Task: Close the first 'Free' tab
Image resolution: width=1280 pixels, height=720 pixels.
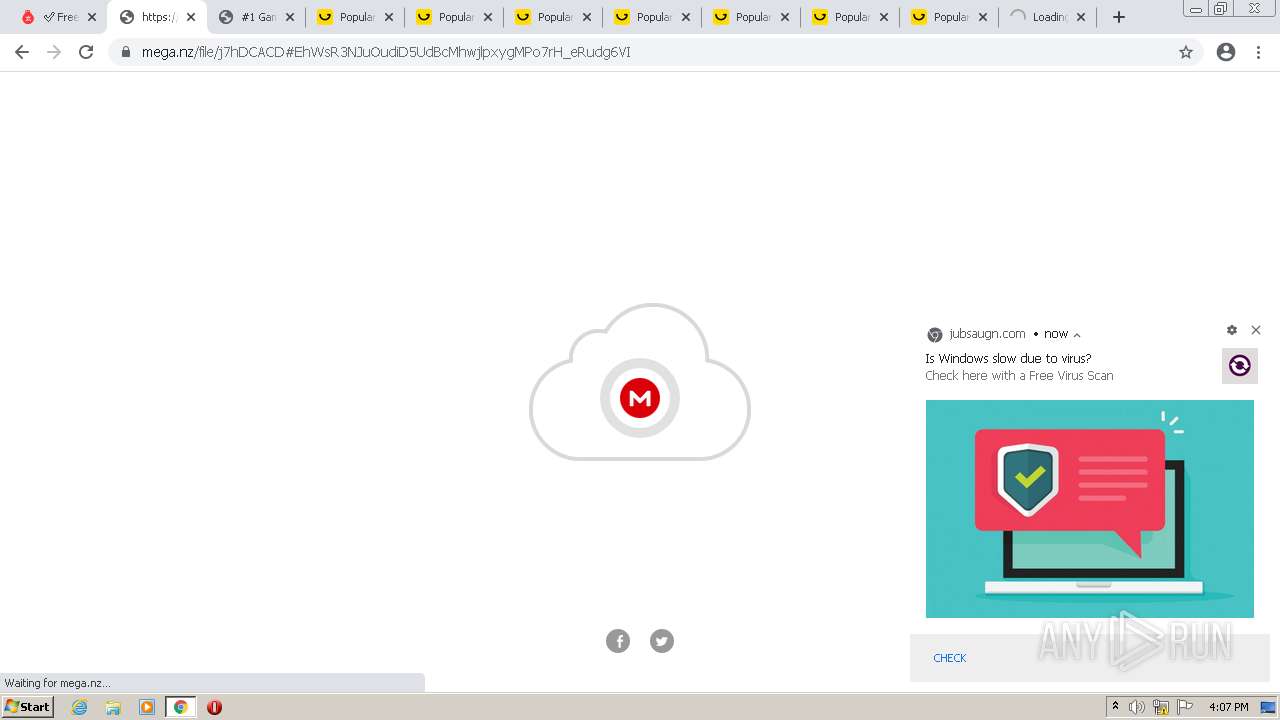Action: pos(92,17)
